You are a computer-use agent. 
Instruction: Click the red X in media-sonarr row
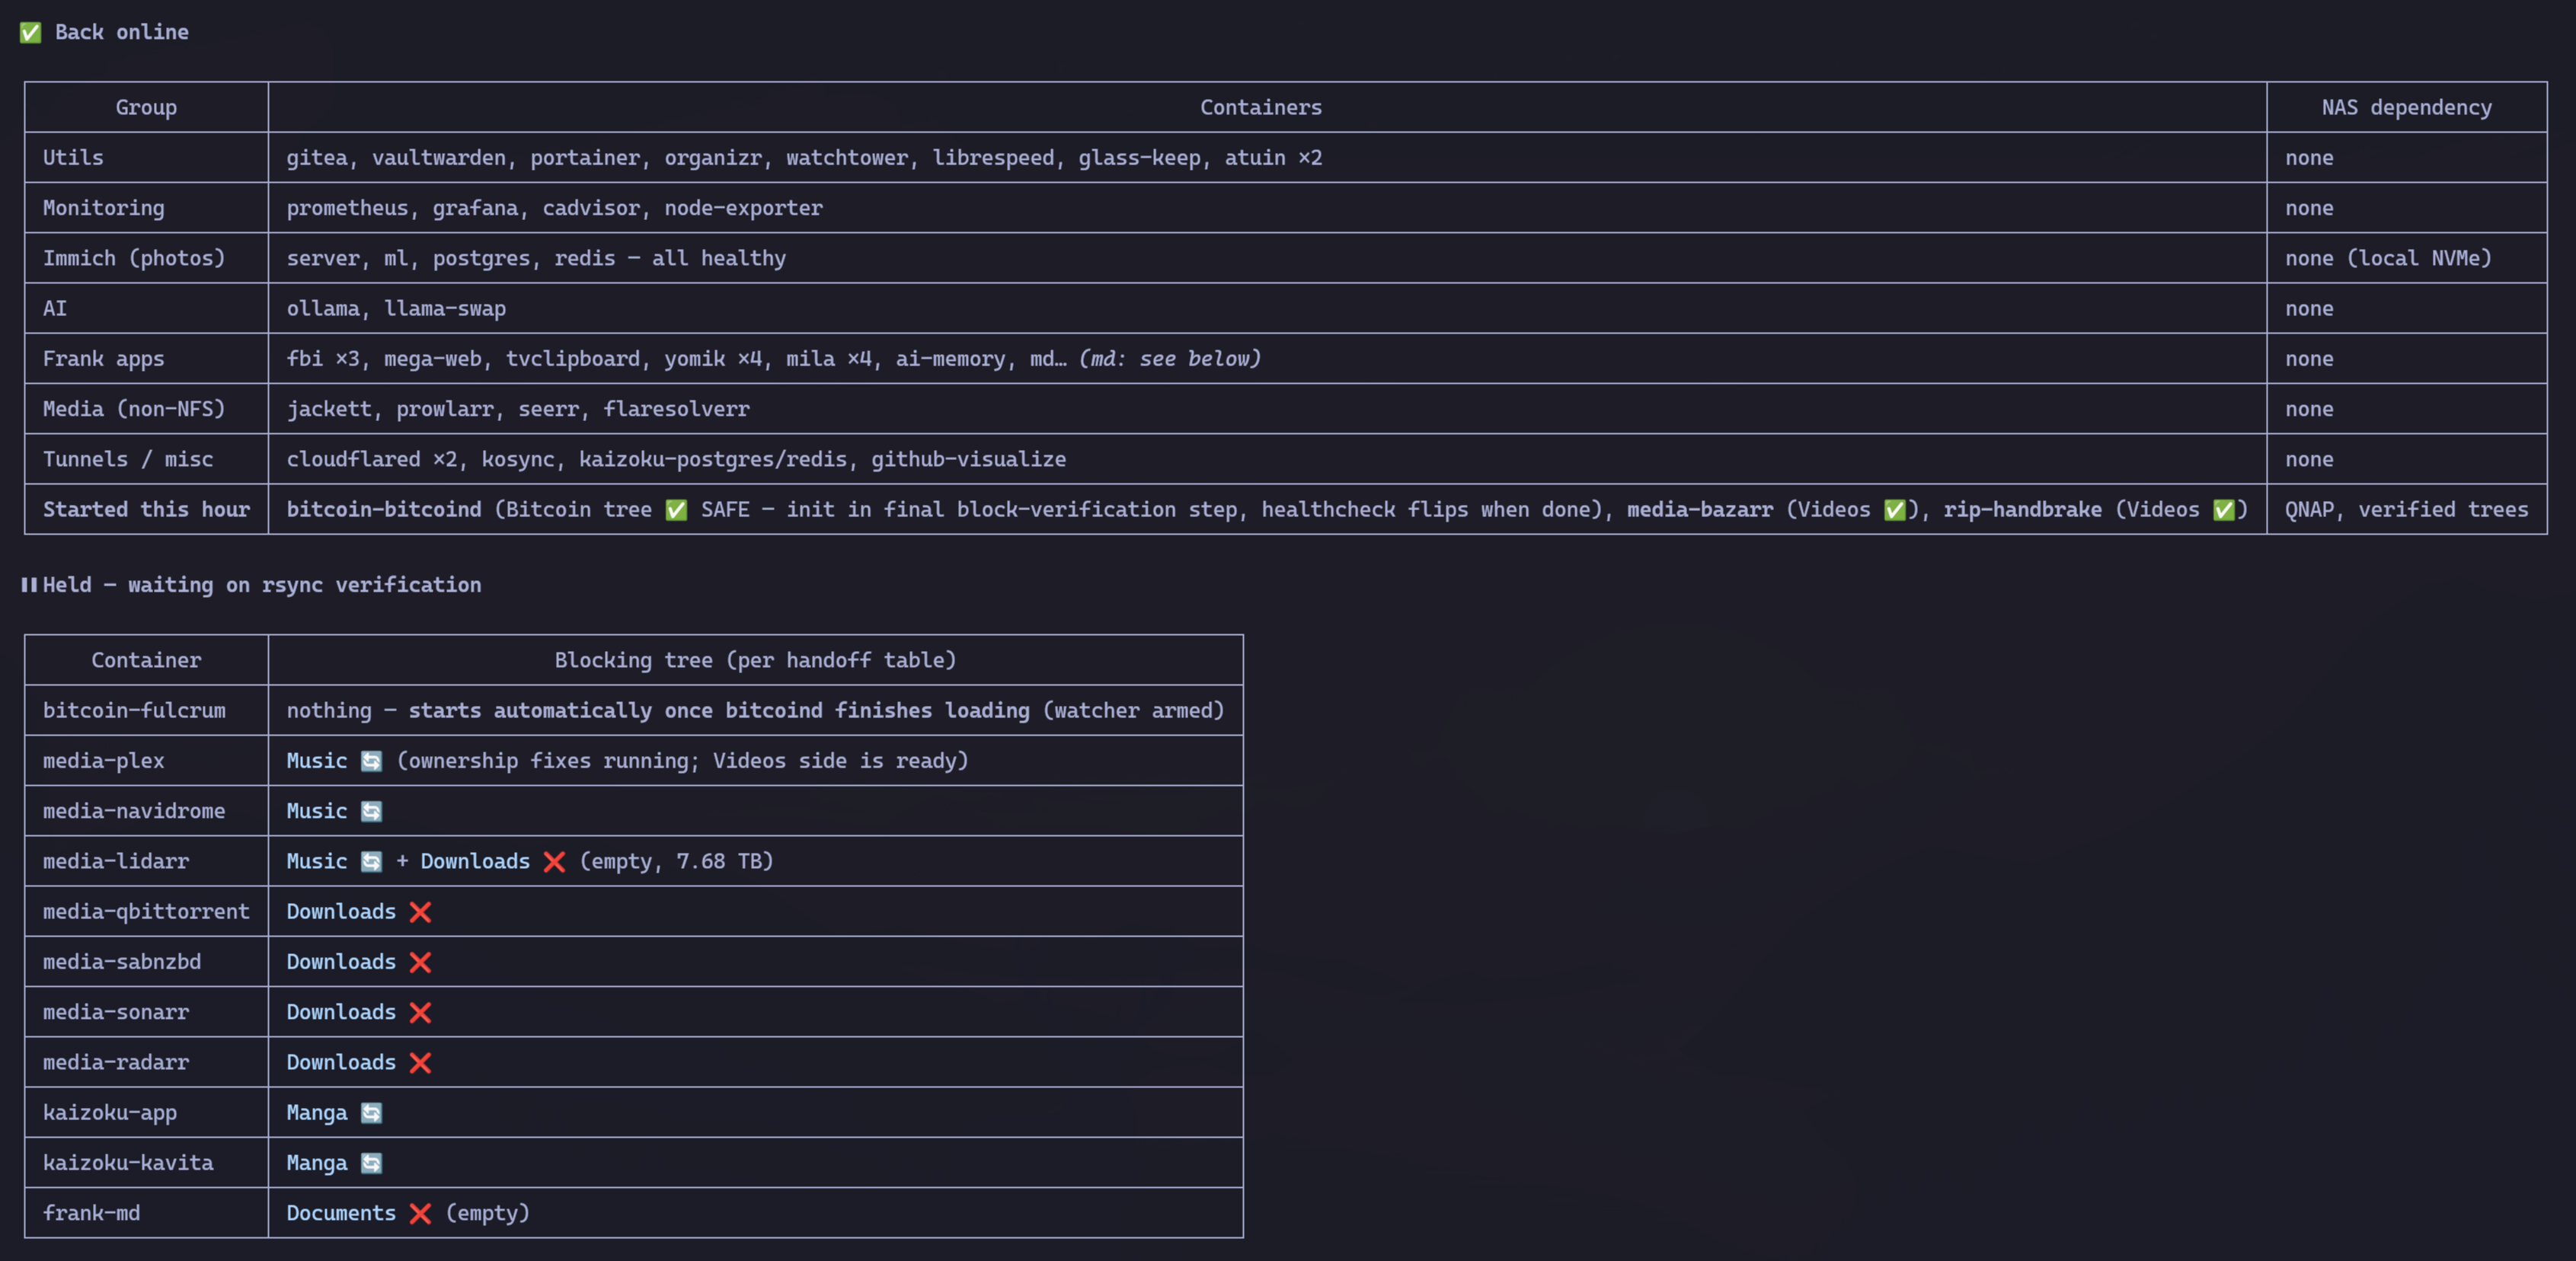point(420,1012)
